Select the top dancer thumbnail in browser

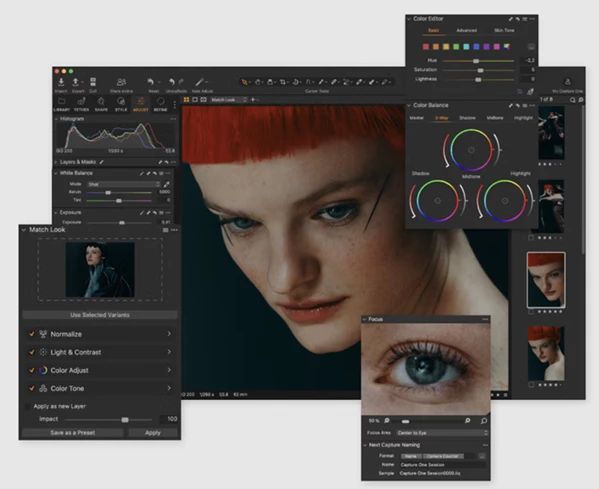(551, 133)
